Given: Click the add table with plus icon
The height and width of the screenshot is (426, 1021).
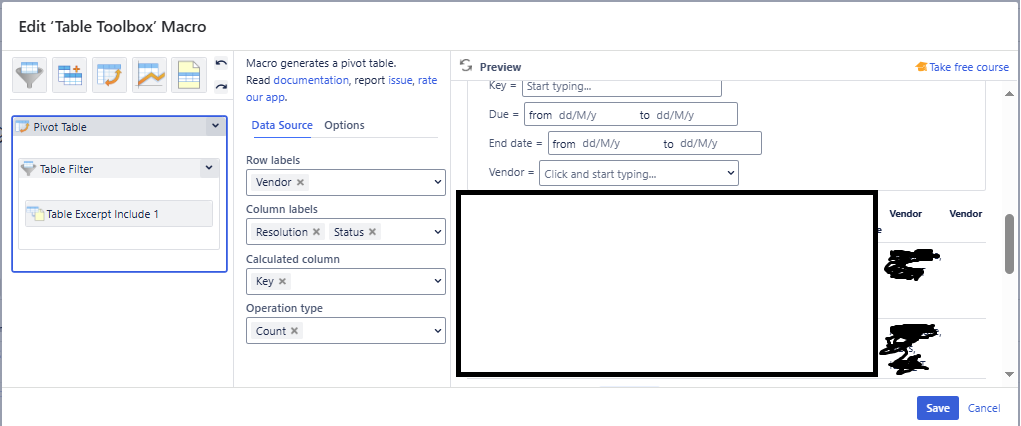Looking at the screenshot, I should (x=70, y=75).
